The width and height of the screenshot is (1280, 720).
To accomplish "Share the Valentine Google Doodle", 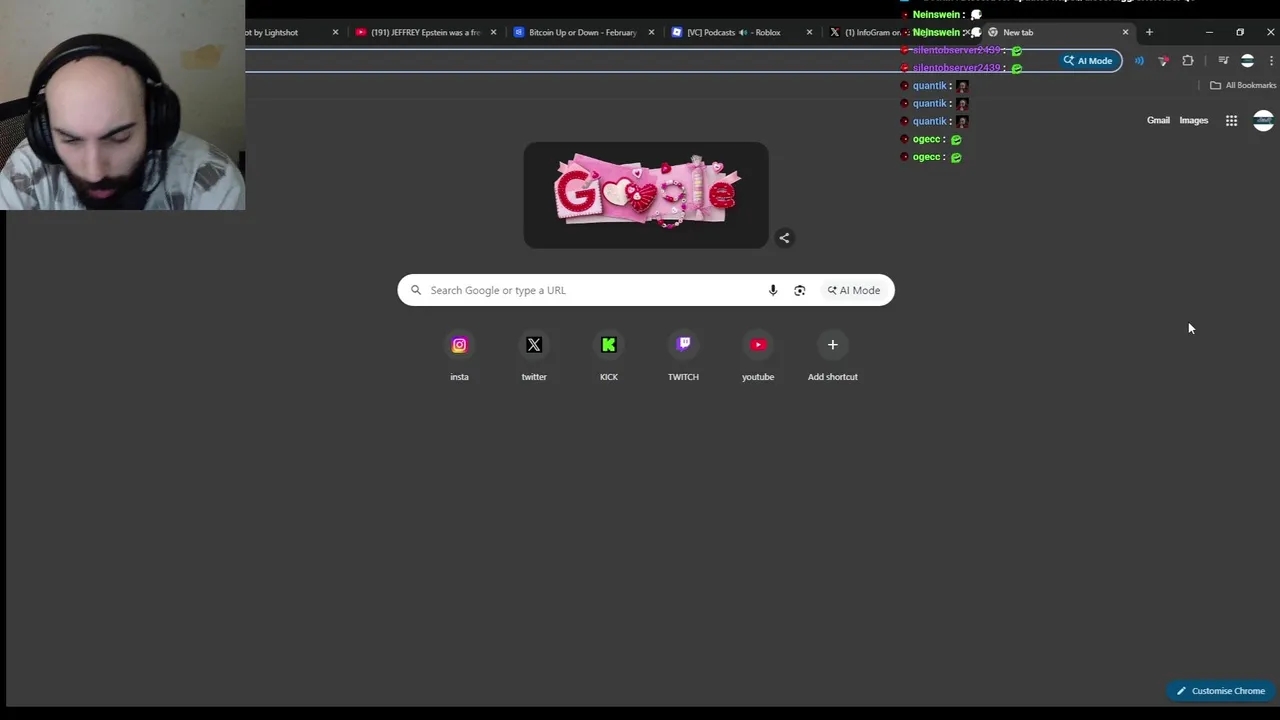I will click(784, 238).
